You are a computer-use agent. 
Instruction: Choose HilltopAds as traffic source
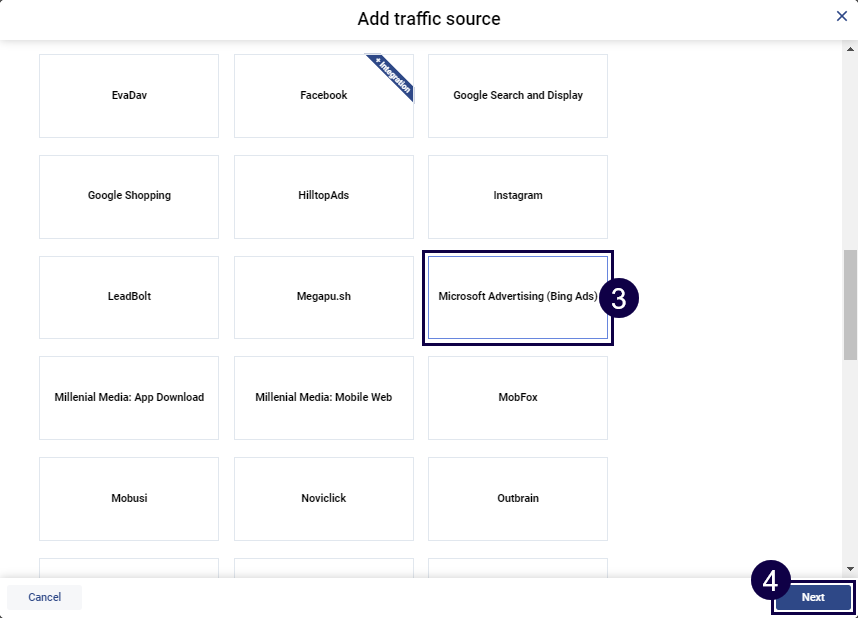tap(323, 196)
